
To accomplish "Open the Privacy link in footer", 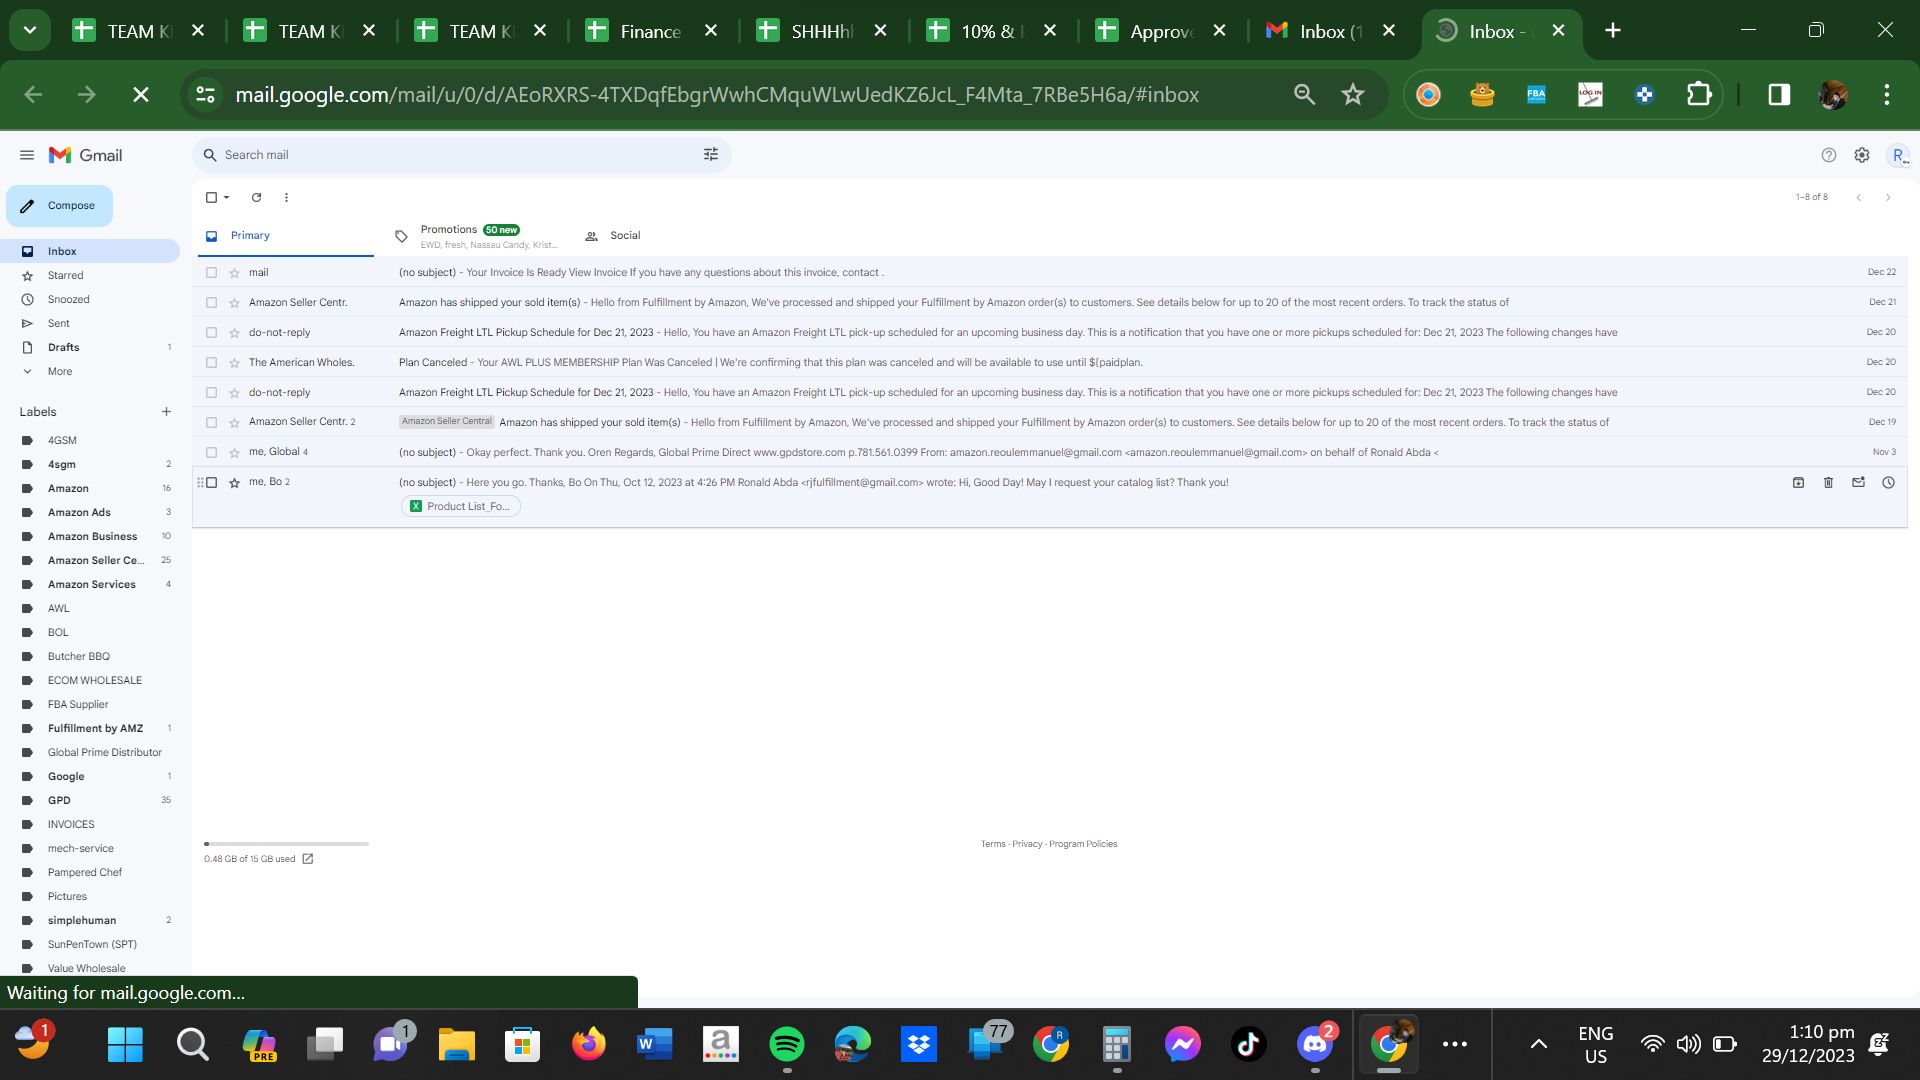I will pyautogui.click(x=1027, y=844).
